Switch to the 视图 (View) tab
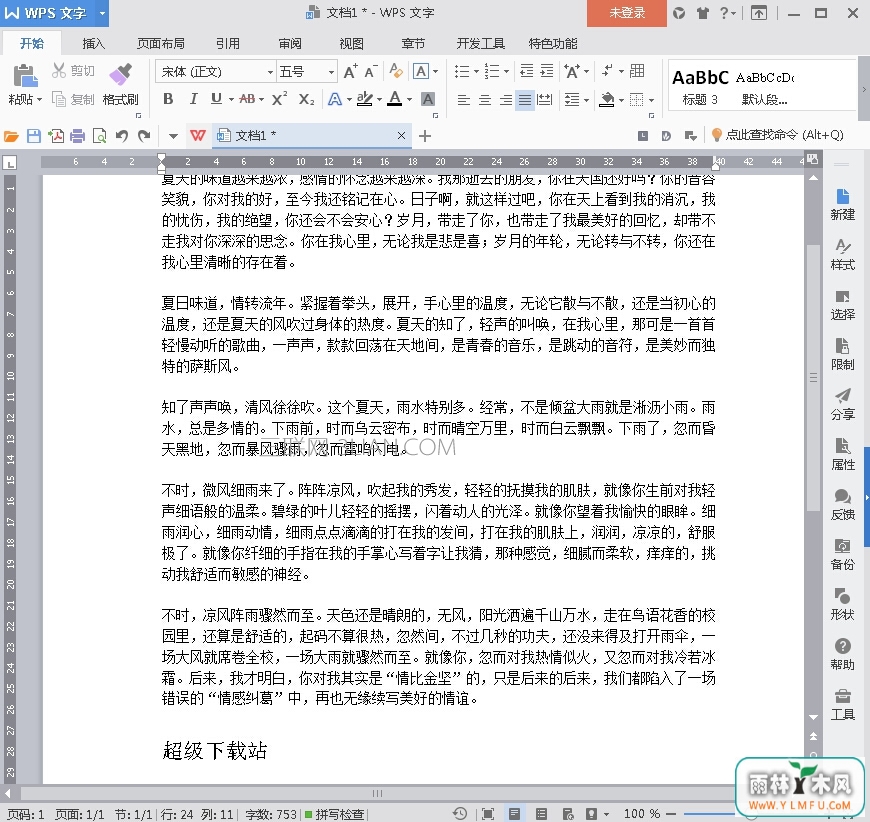The height and width of the screenshot is (822, 870). click(x=351, y=43)
